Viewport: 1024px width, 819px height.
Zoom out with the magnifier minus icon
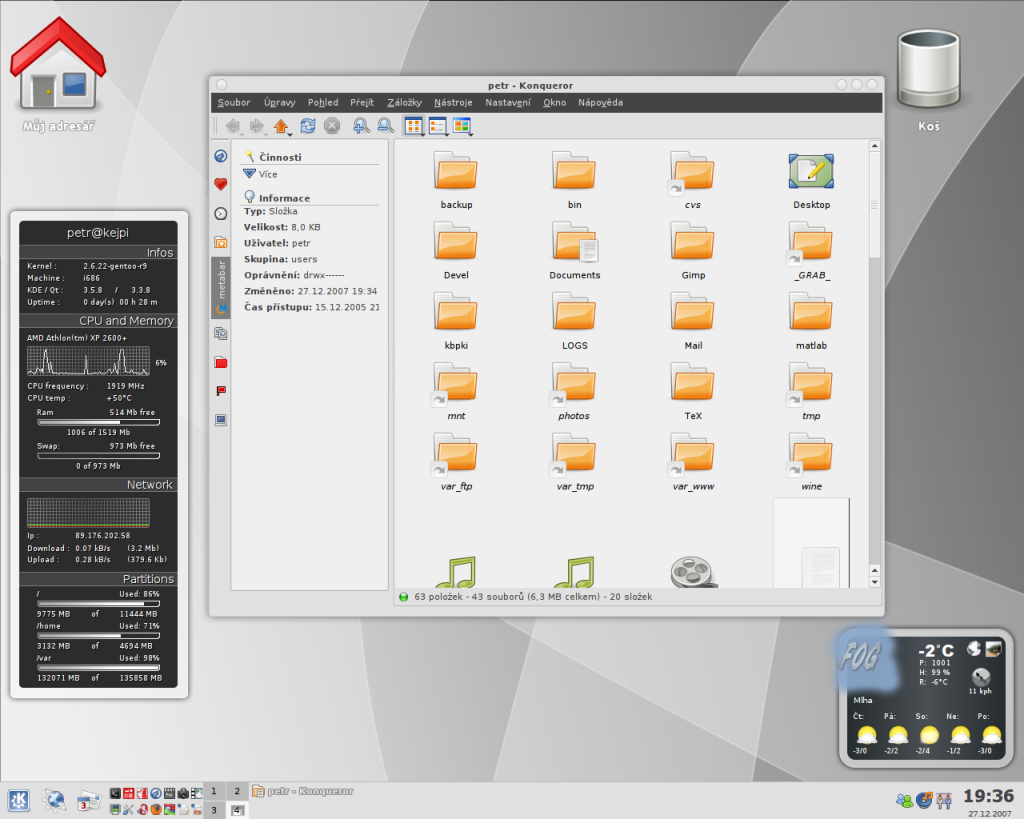(385, 125)
